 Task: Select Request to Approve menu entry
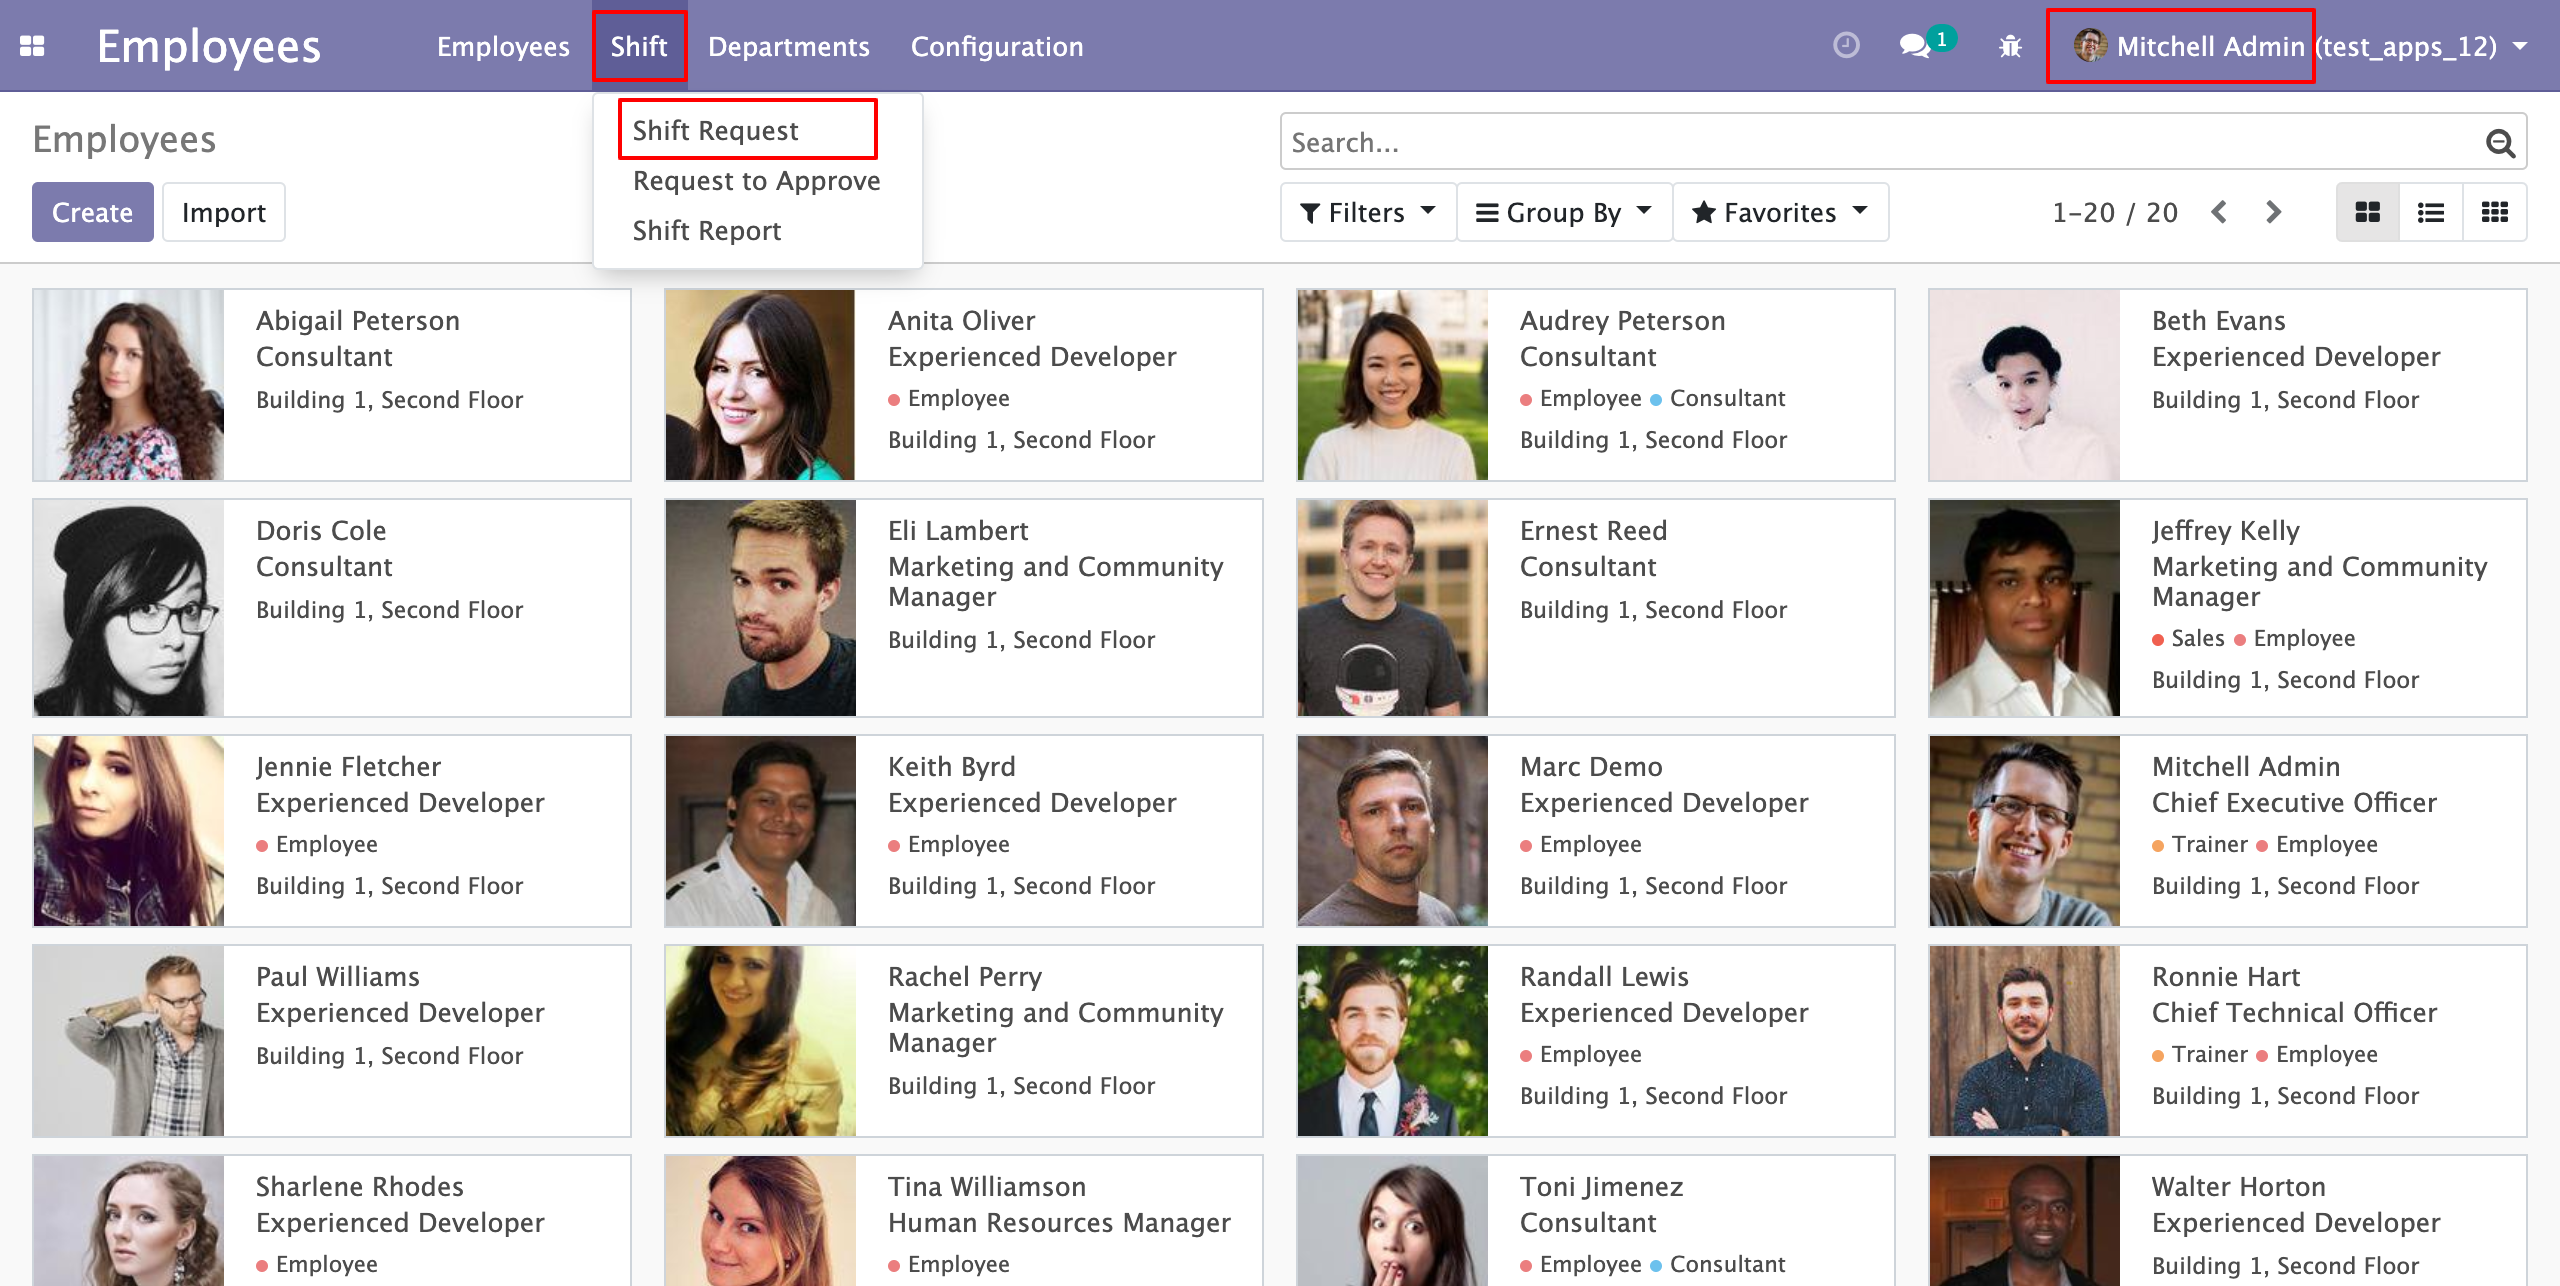[757, 181]
